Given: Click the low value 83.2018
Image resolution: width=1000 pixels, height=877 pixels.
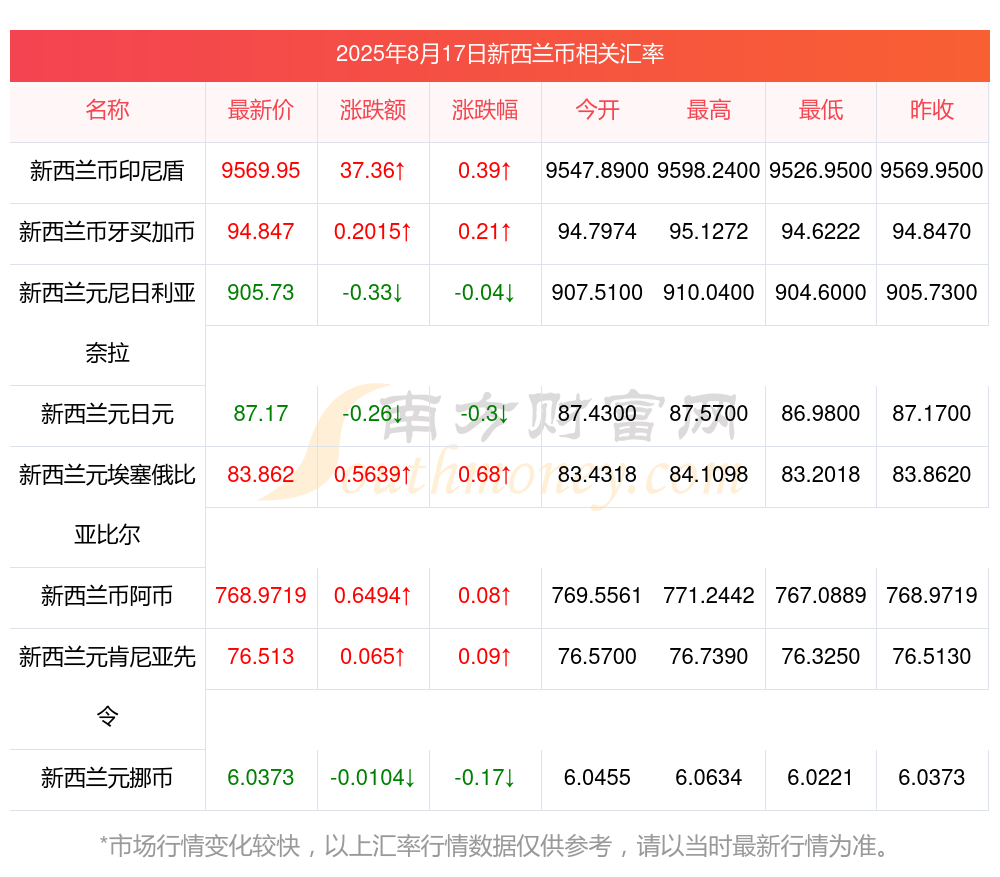Looking at the screenshot, I should point(821,474).
